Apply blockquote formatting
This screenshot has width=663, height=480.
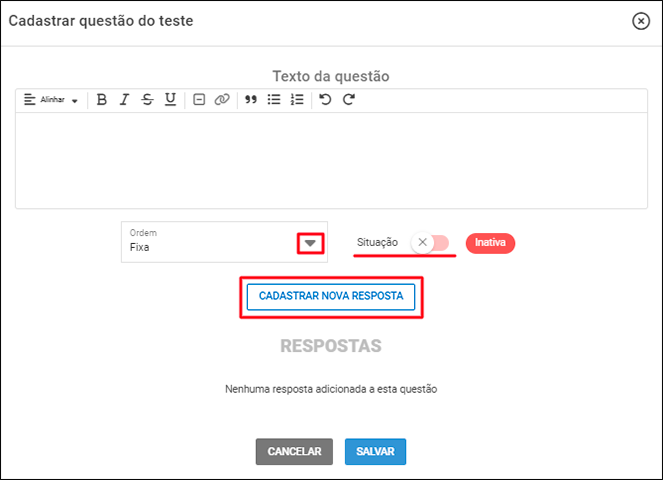tap(251, 100)
